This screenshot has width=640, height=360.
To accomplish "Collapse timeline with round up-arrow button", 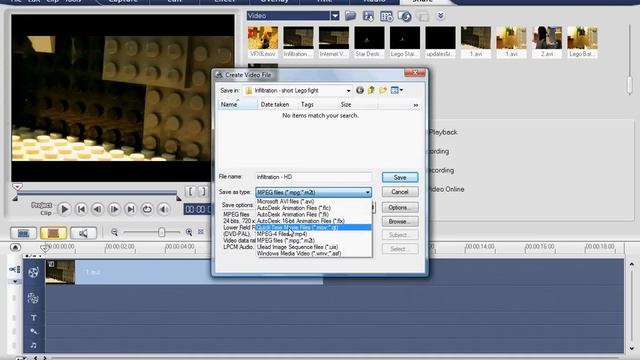I will [15, 247].
